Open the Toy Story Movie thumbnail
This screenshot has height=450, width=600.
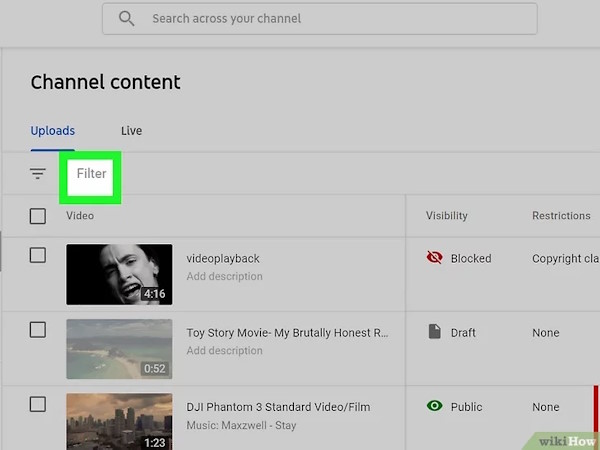[119, 348]
